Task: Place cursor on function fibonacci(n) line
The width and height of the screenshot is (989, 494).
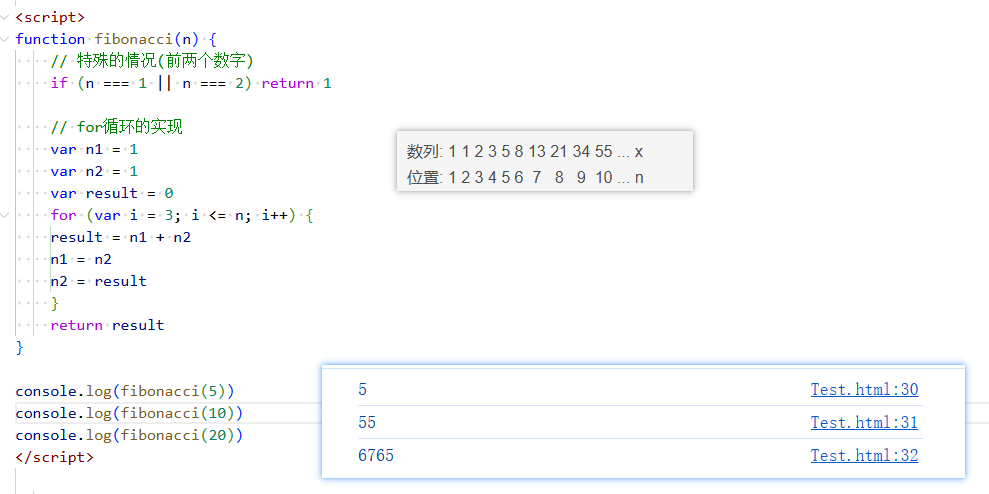Action: [x=116, y=39]
